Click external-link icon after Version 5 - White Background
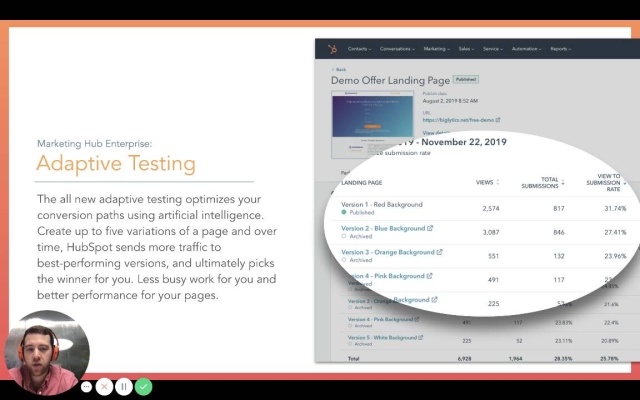 [421, 338]
